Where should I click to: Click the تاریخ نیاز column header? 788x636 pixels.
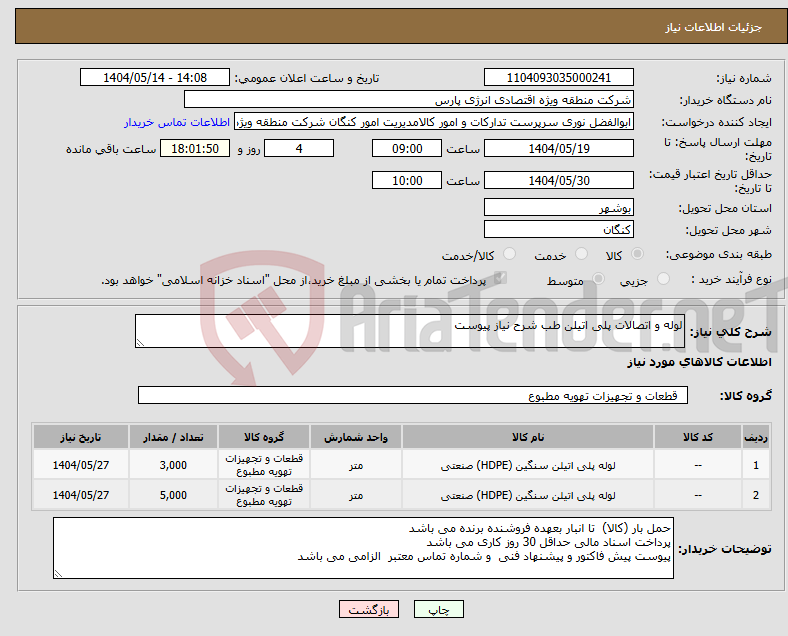coord(81,437)
